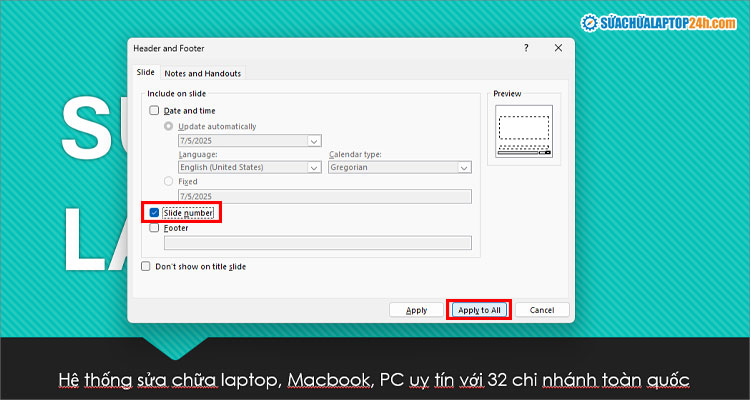Click the Cancel button
This screenshot has width=750, height=400.
pyautogui.click(x=542, y=310)
